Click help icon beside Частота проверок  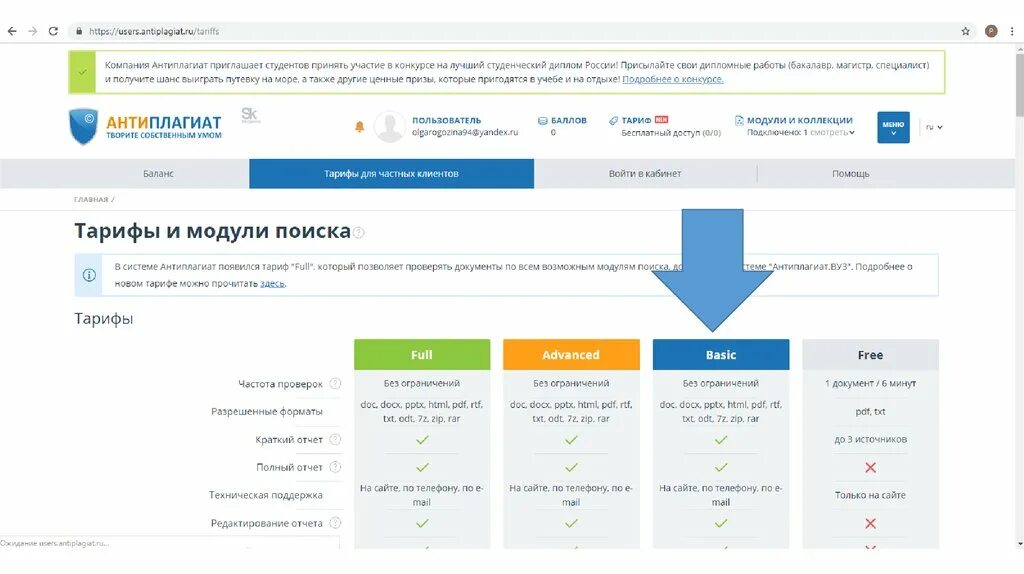click(335, 383)
